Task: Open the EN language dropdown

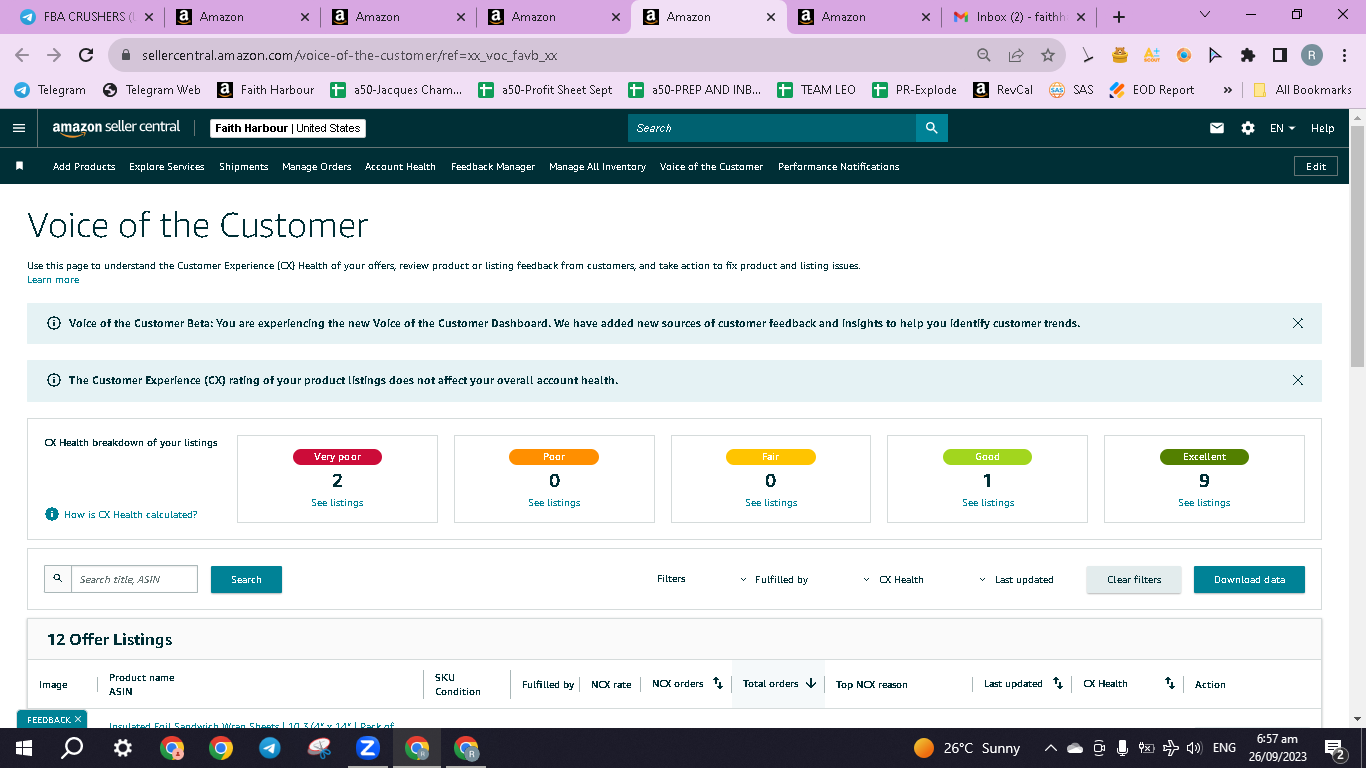Action: [1282, 128]
